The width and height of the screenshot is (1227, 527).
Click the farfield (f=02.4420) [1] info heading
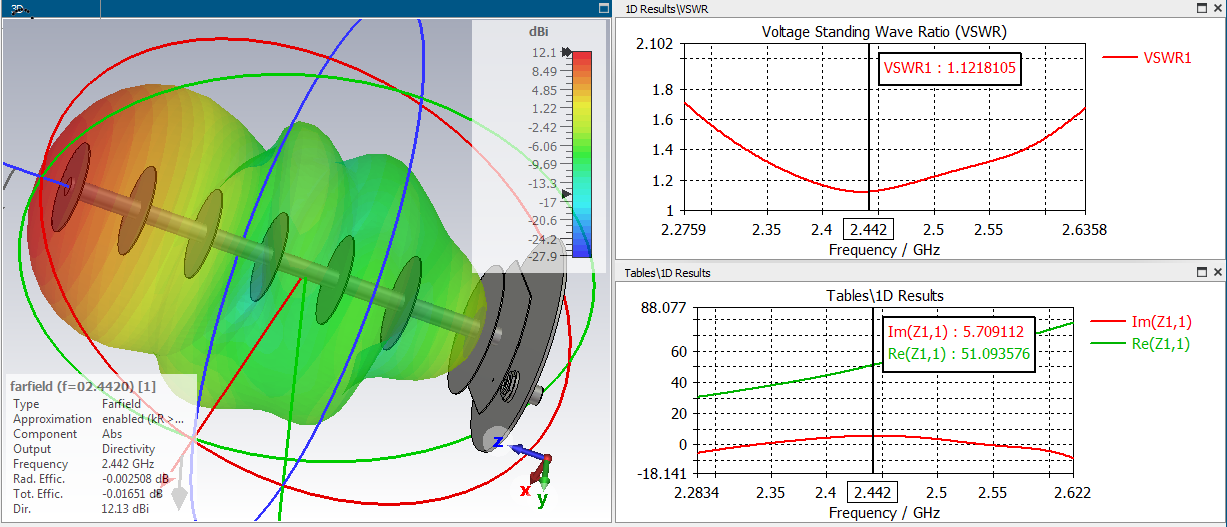tap(83, 386)
